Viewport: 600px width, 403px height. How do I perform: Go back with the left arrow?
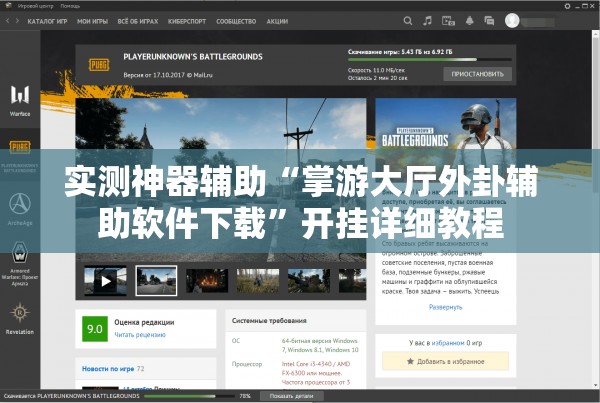tap(8, 21)
